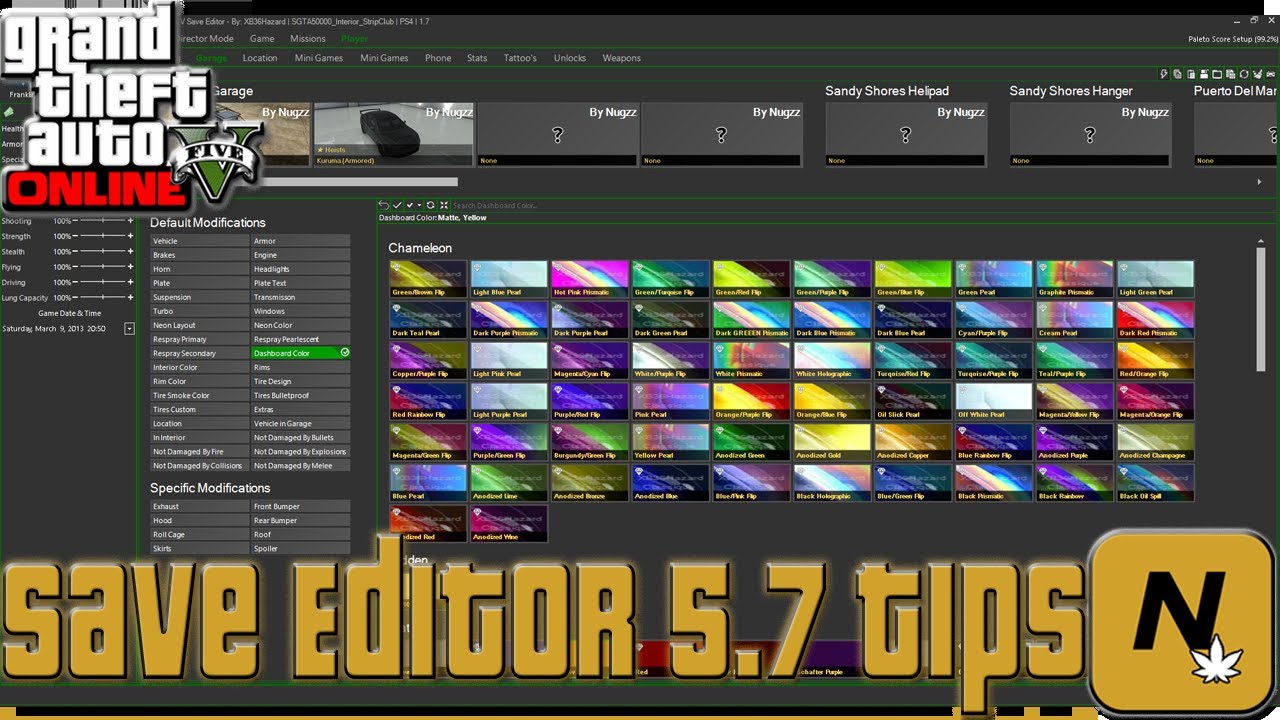
Task: Click the Tires Bulletproof option
Action: coord(301,395)
